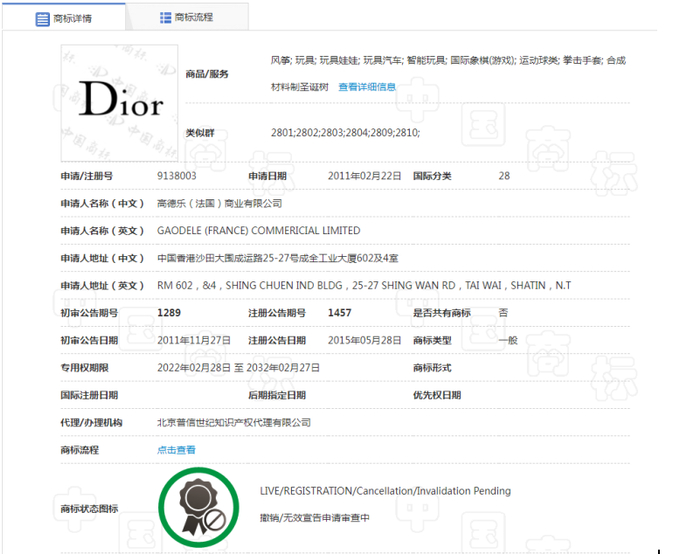Select agency name 北京普信世纪知识产权代理有限公司

tap(233, 423)
